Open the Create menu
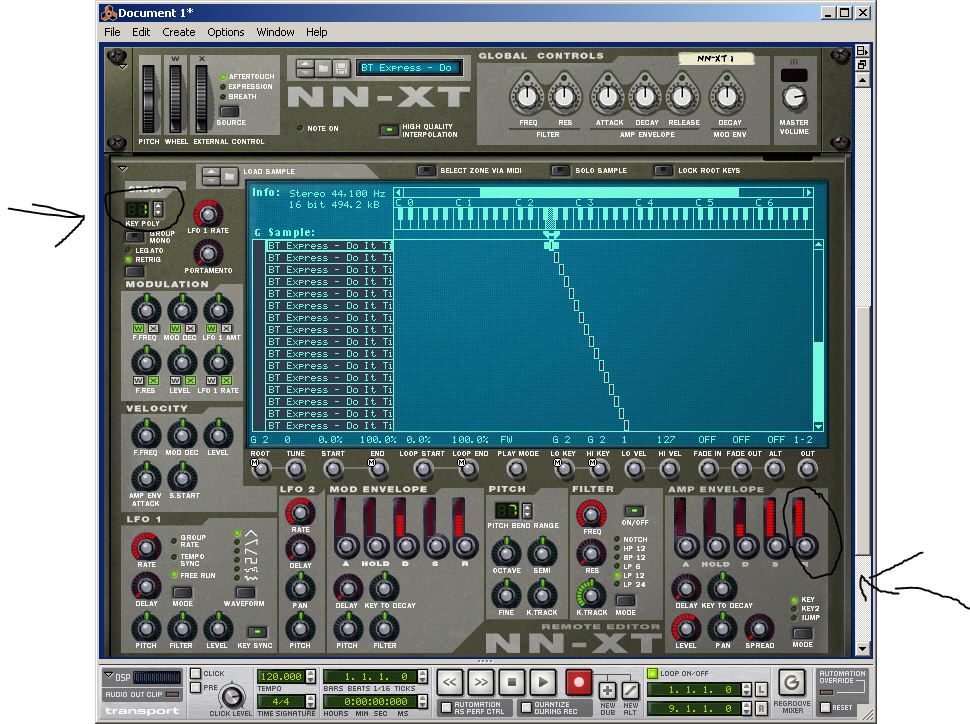Viewport: 970px width, 724px height. (178, 32)
